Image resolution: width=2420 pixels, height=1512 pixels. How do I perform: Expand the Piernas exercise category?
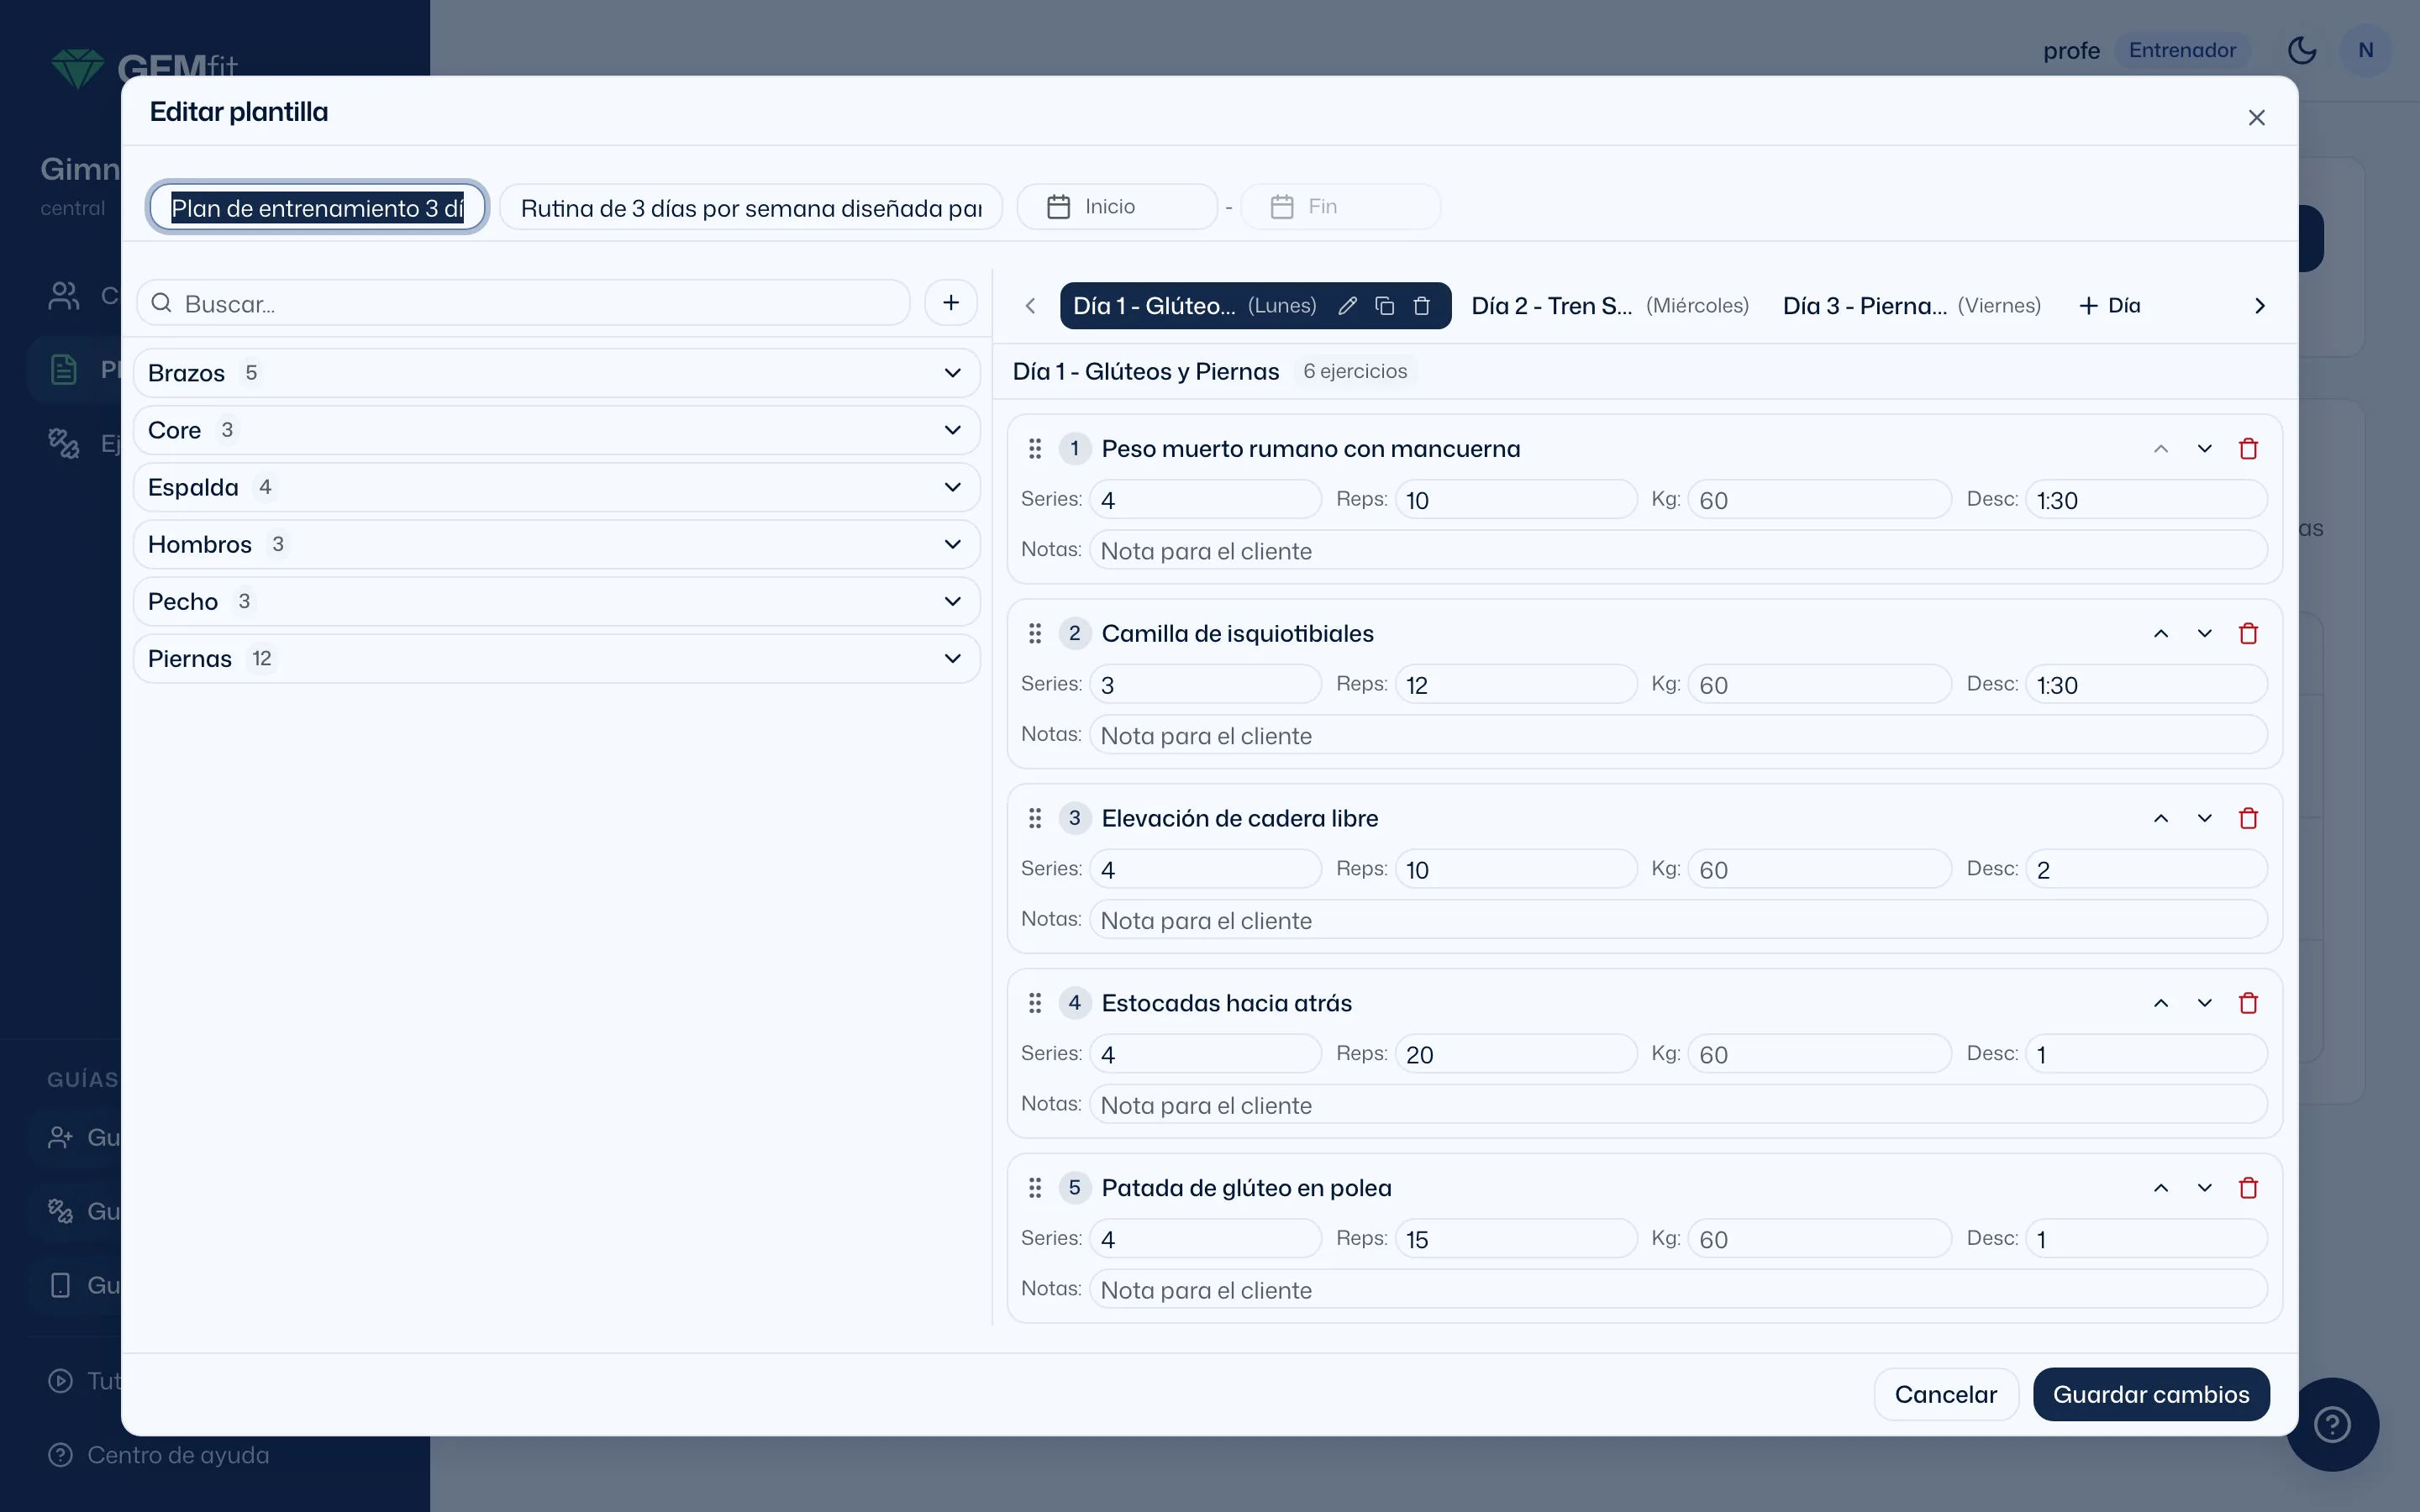(x=557, y=659)
